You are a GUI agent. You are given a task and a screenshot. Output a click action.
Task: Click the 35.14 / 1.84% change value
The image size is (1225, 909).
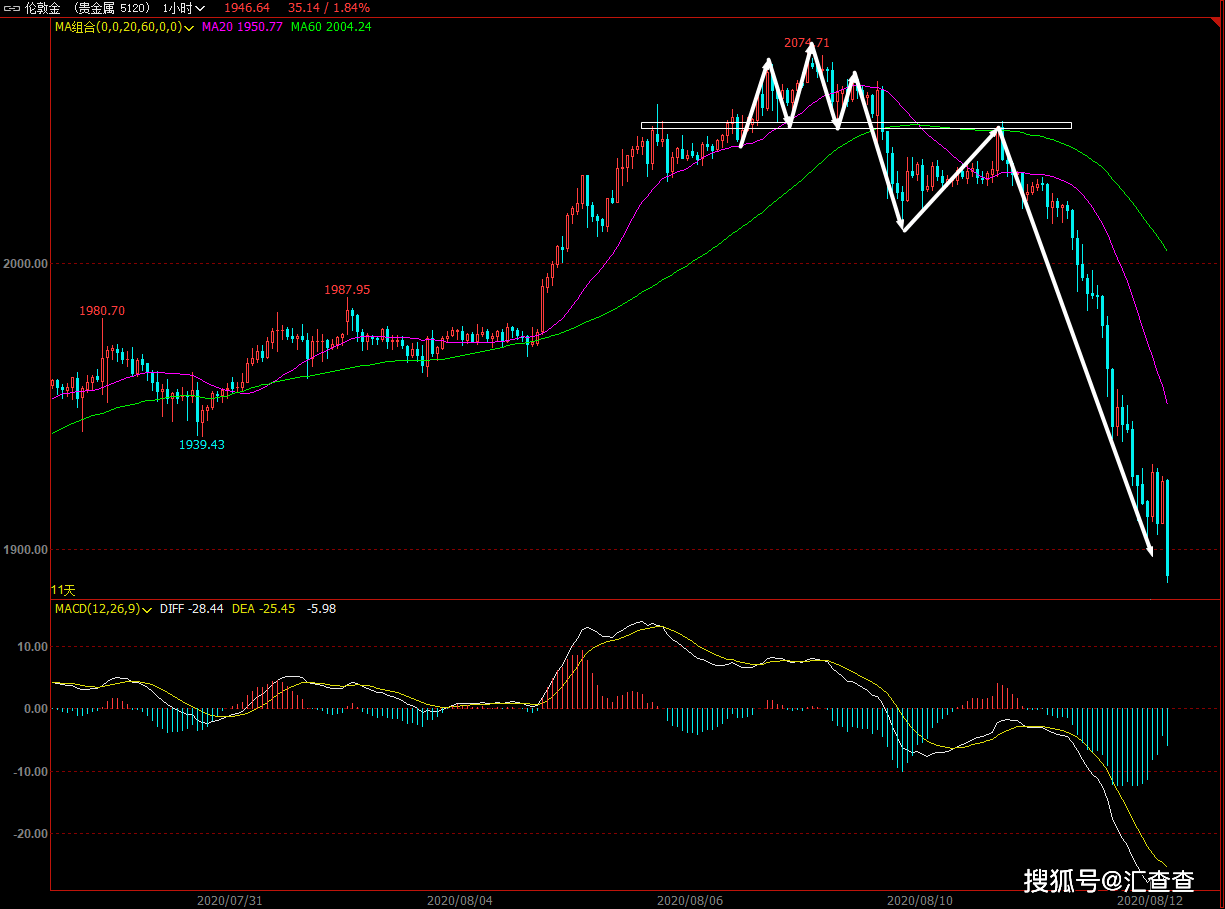click(328, 8)
